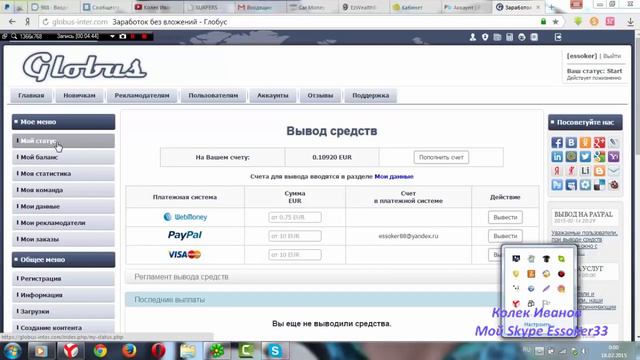Share the site on Facebook

click(x=557, y=142)
